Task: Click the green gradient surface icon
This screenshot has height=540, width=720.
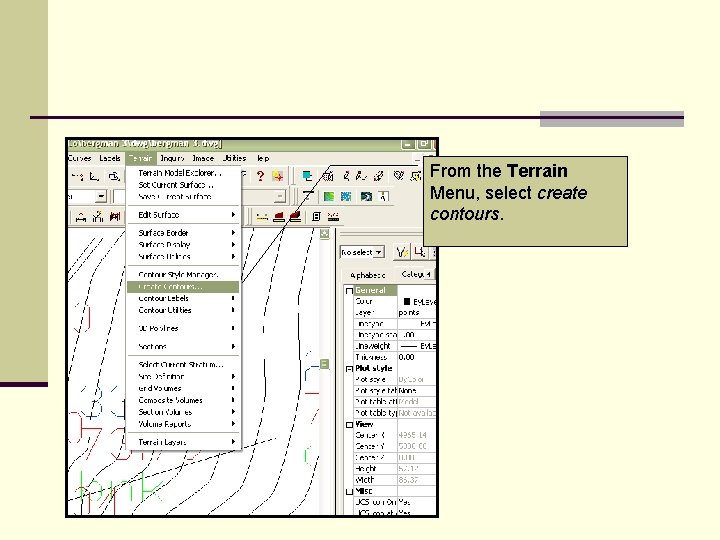Action: click(329, 197)
